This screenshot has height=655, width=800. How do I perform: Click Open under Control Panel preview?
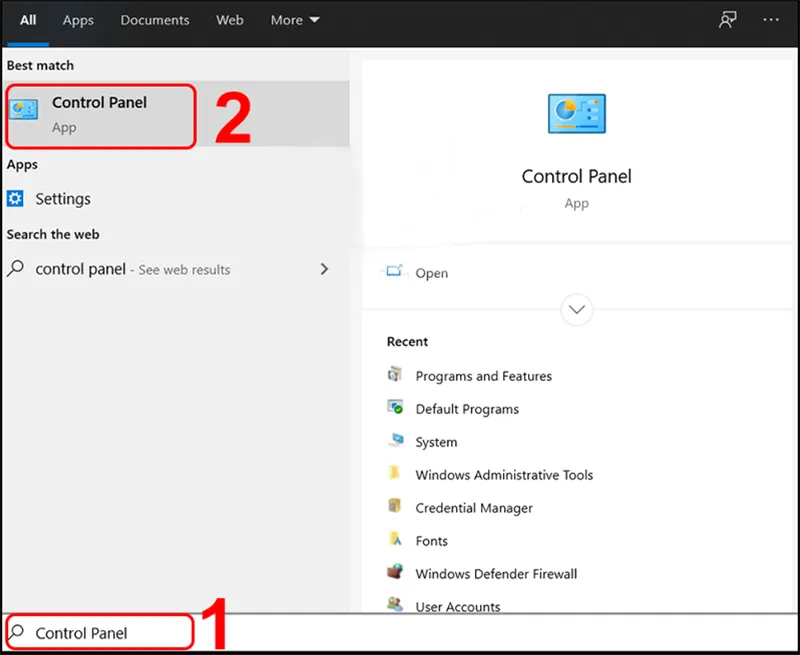tap(431, 273)
